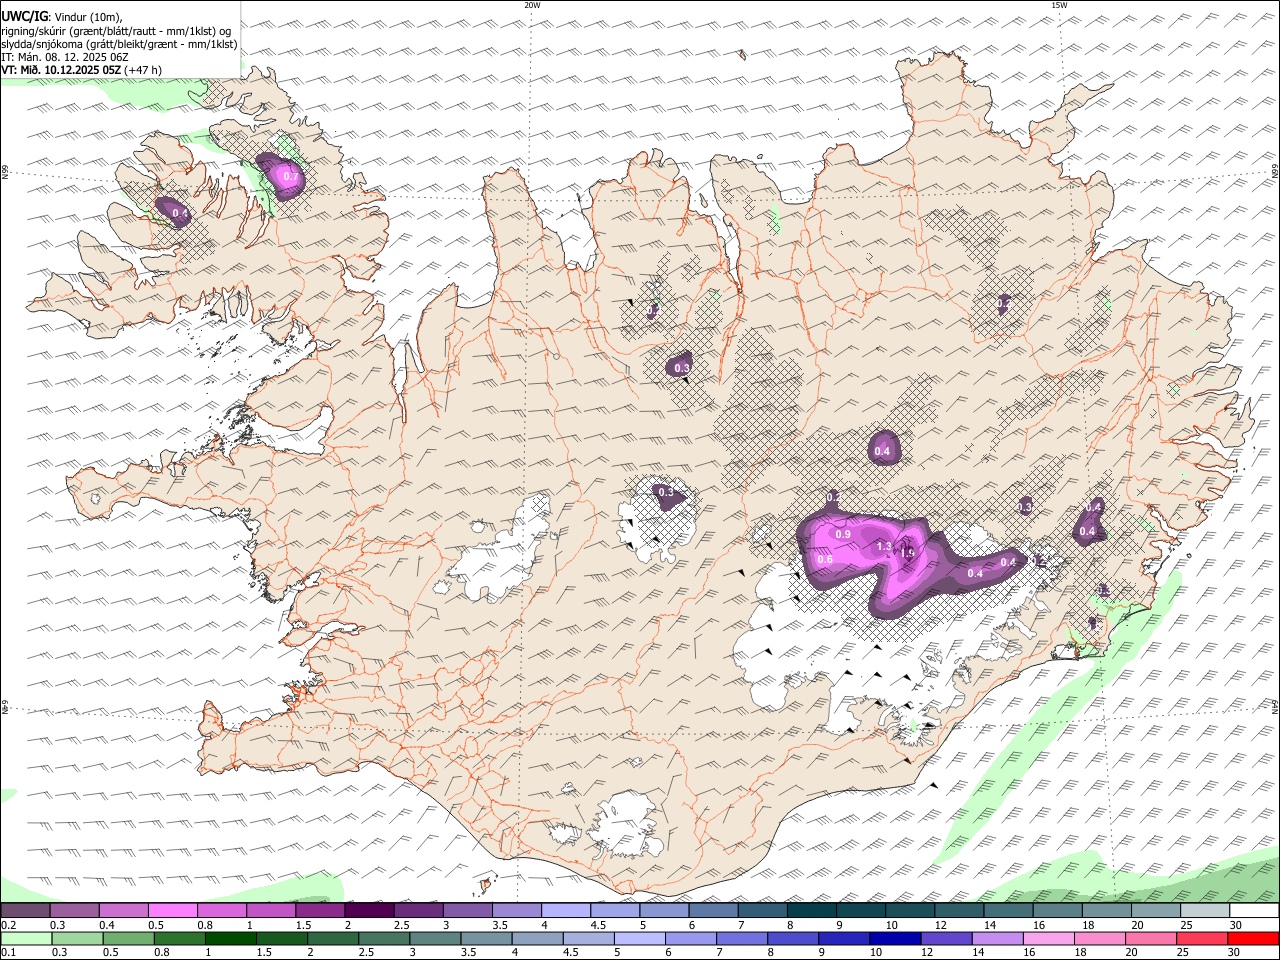Click the '4.5' label in the upper legend row

(598, 925)
